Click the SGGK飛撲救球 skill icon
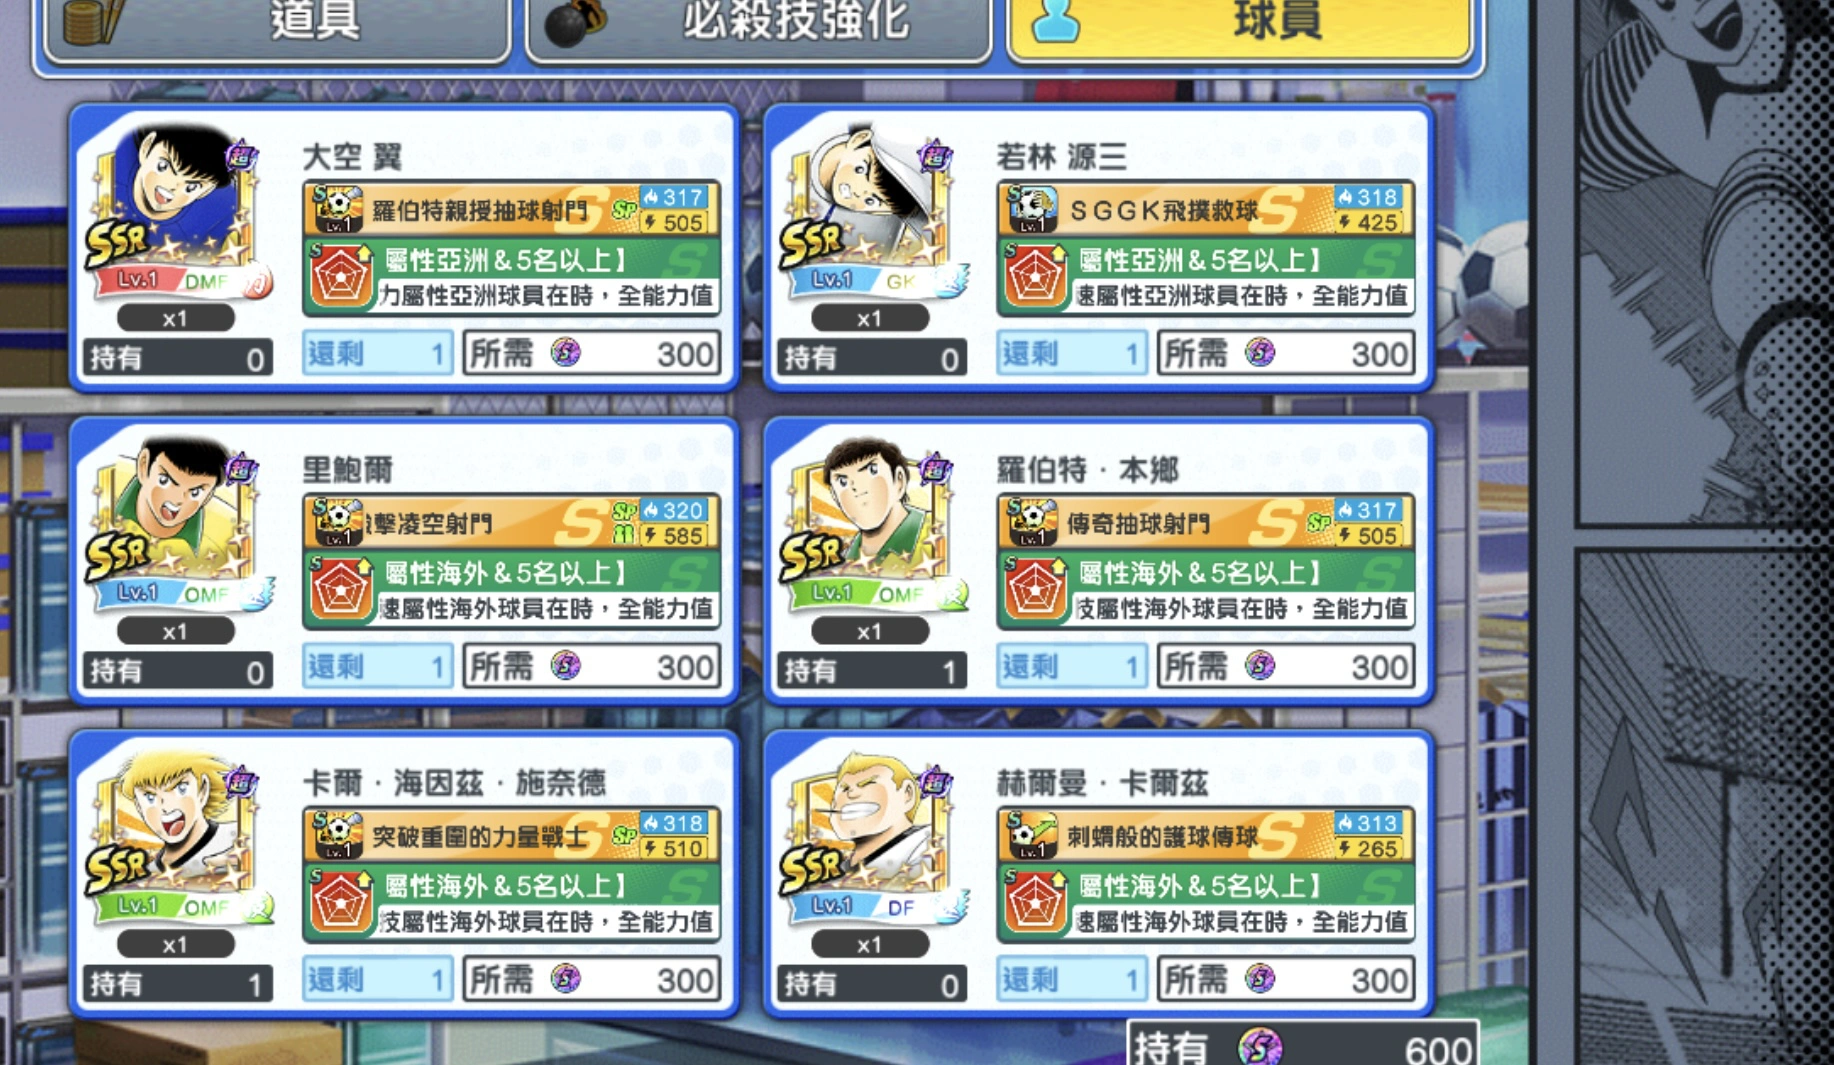The image size is (1834, 1065). click(x=1031, y=209)
